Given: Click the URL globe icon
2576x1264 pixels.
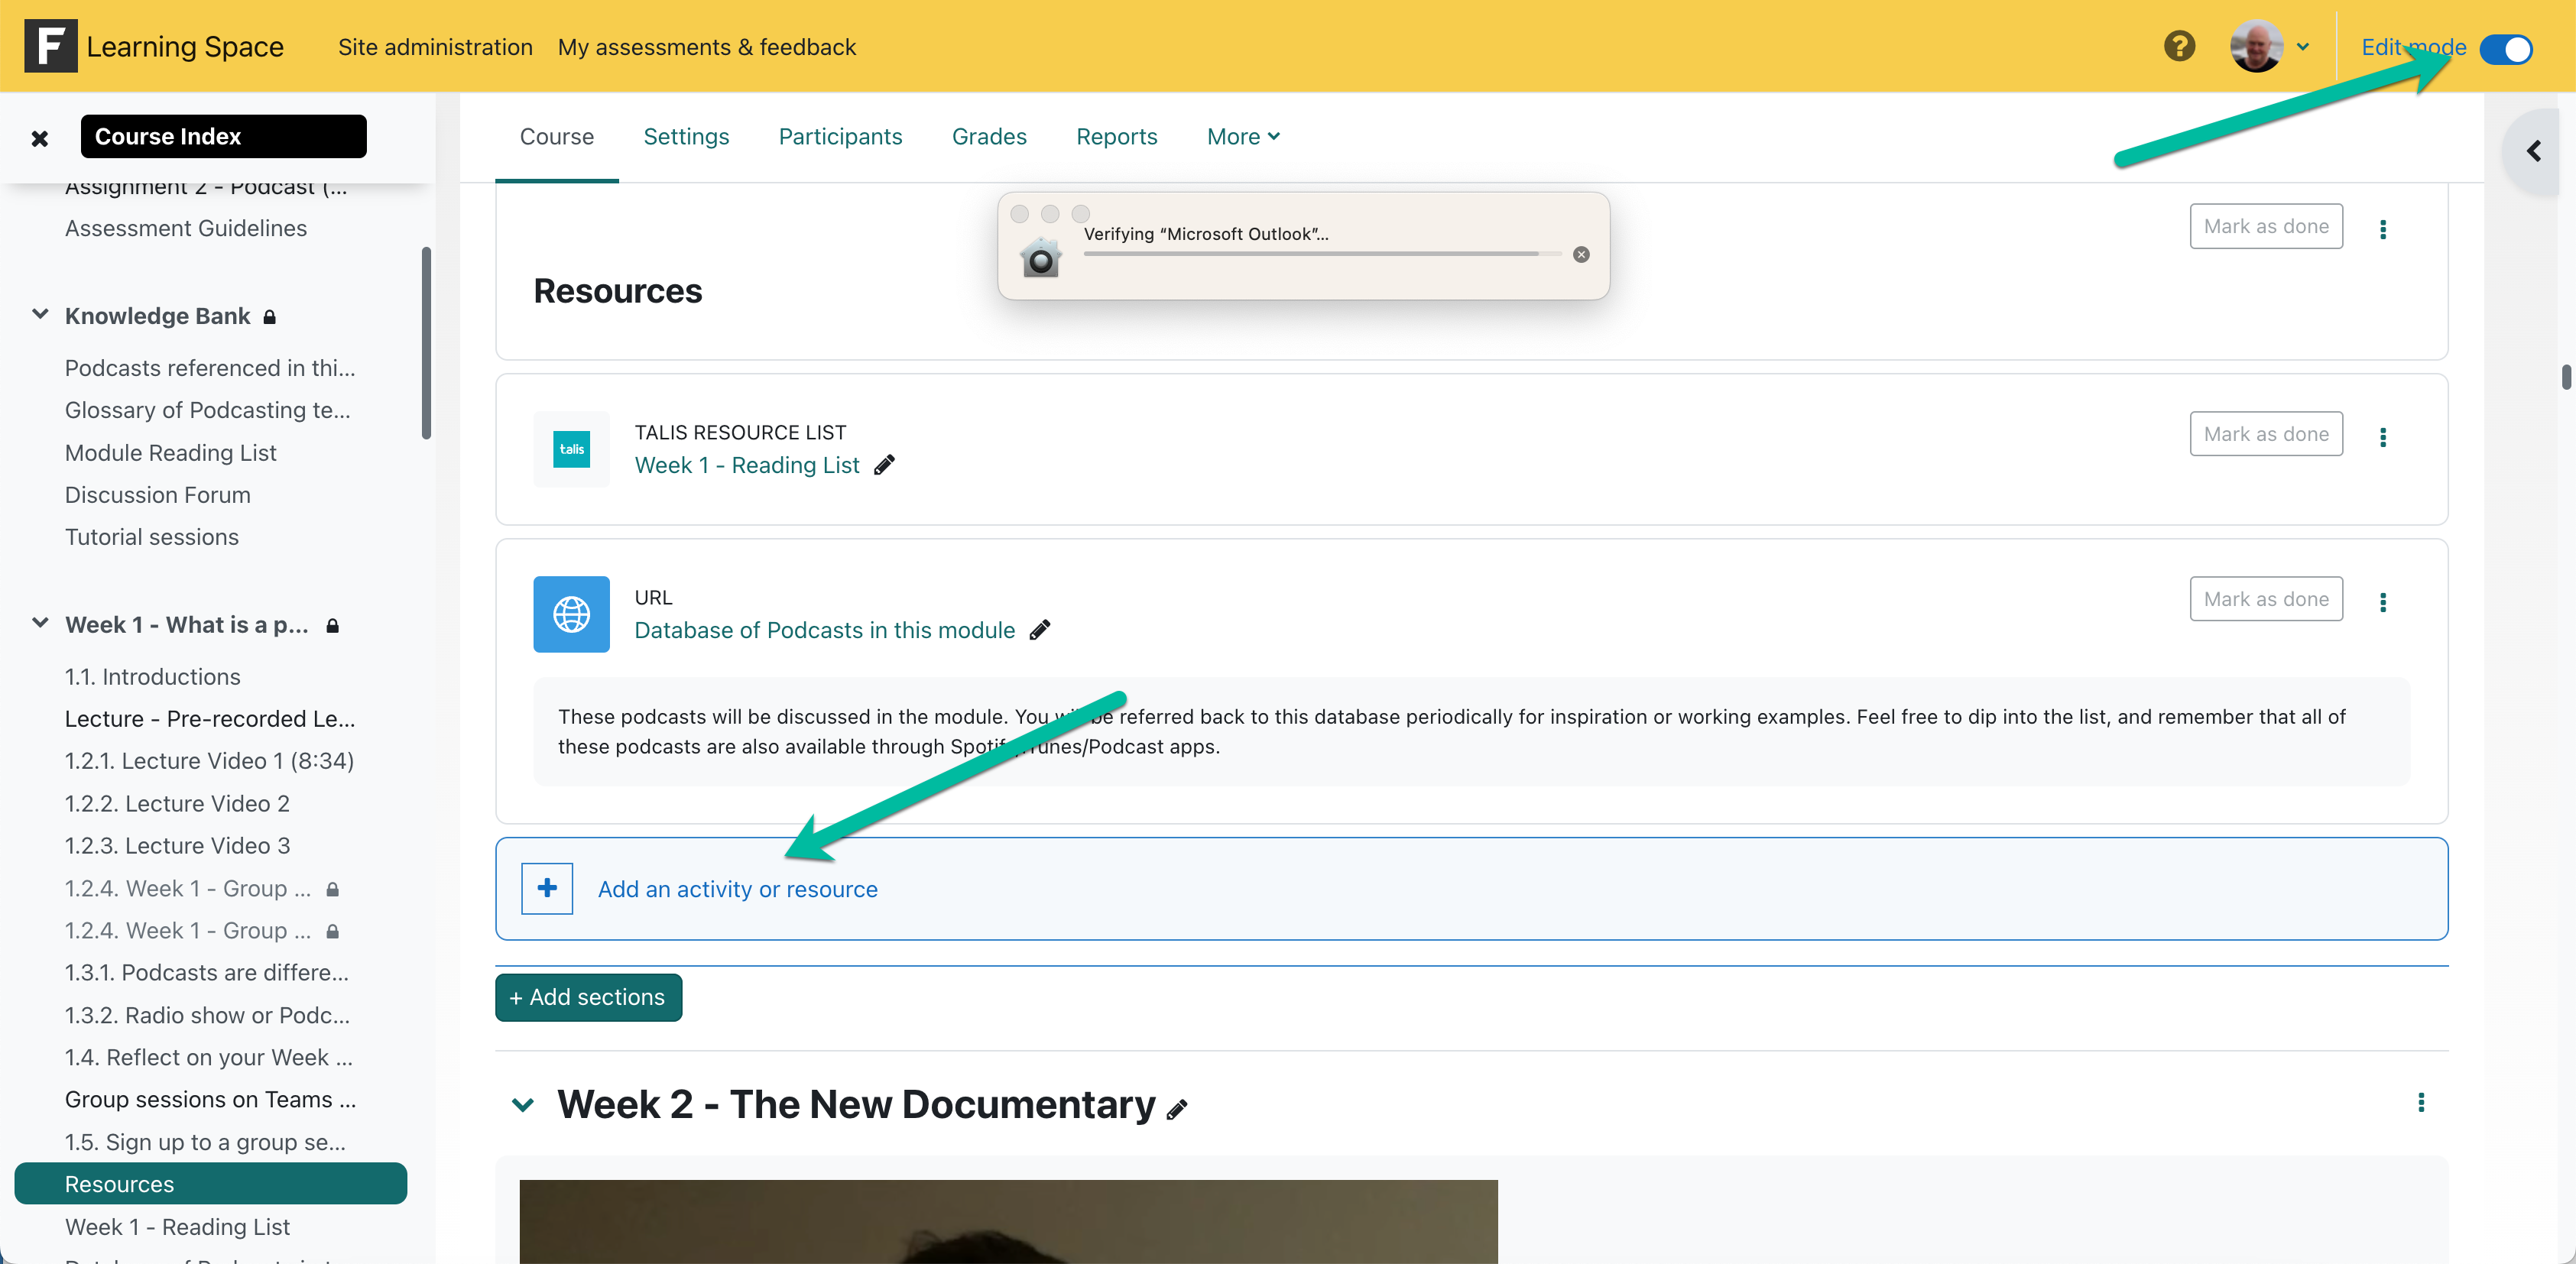Looking at the screenshot, I should pyautogui.click(x=571, y=614).
